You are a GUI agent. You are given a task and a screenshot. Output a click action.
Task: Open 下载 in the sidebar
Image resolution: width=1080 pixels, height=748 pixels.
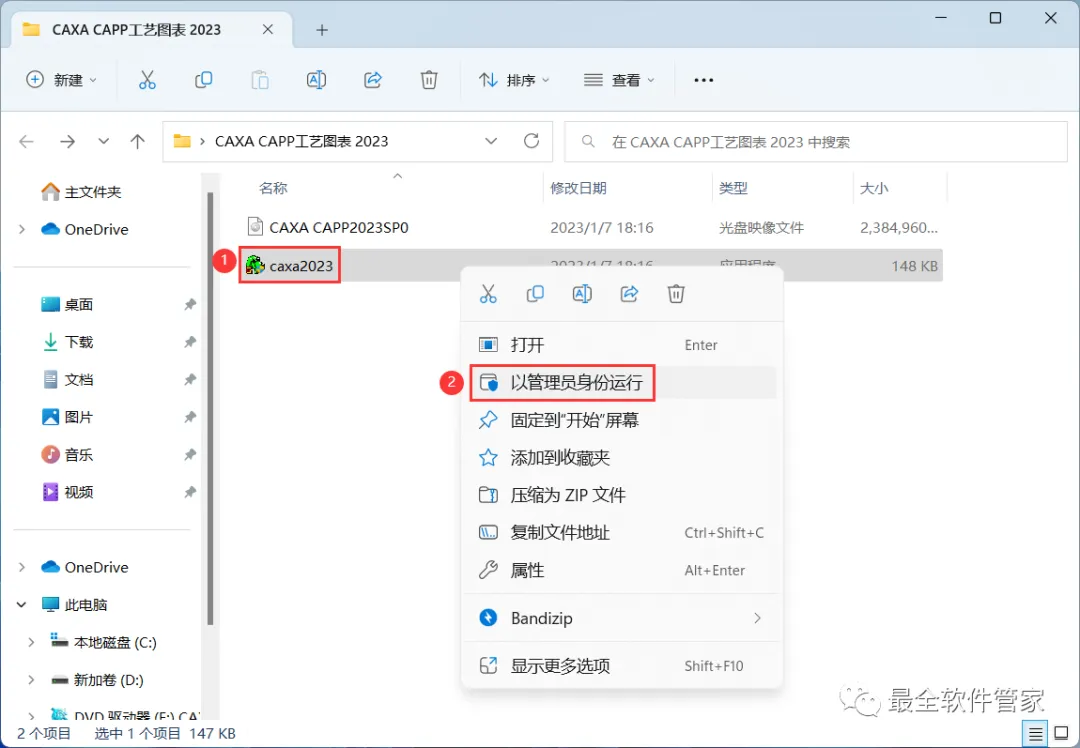point(68,342)
